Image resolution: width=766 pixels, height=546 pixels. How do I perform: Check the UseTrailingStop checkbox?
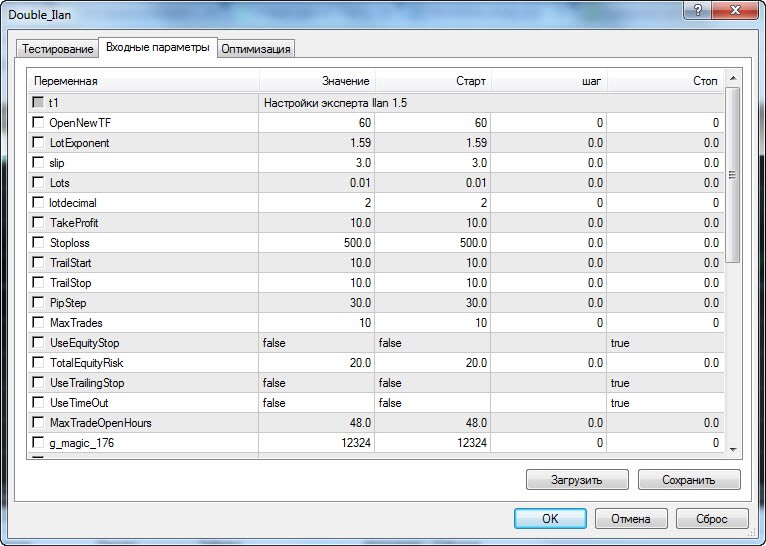pos(38,383)
